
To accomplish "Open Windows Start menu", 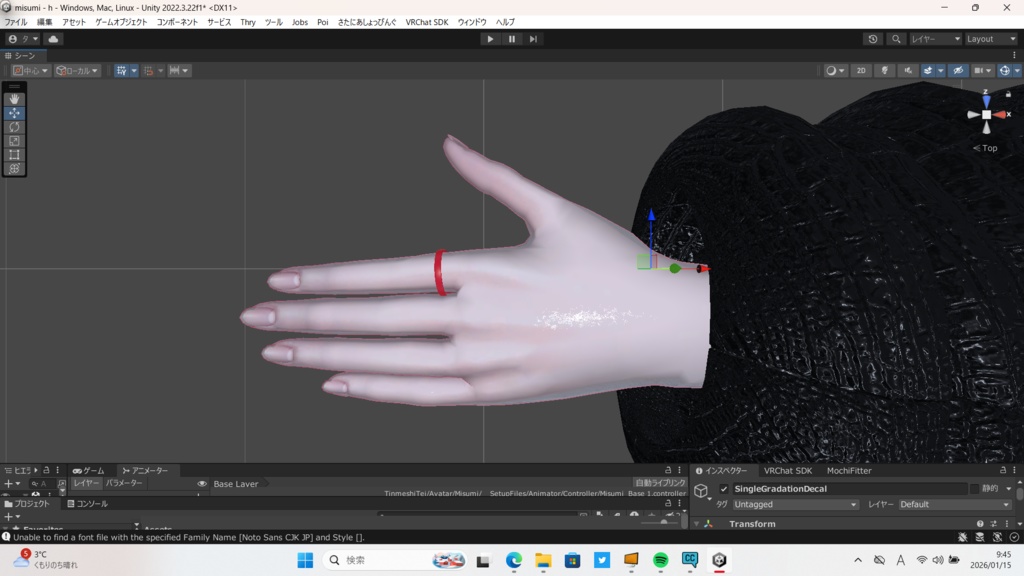I will (305, 560).
